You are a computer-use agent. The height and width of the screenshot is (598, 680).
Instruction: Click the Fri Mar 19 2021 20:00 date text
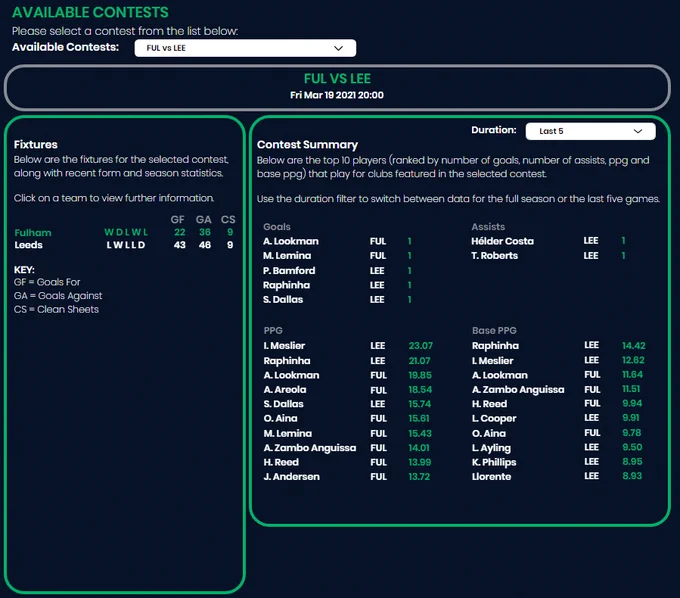(337, 95)
